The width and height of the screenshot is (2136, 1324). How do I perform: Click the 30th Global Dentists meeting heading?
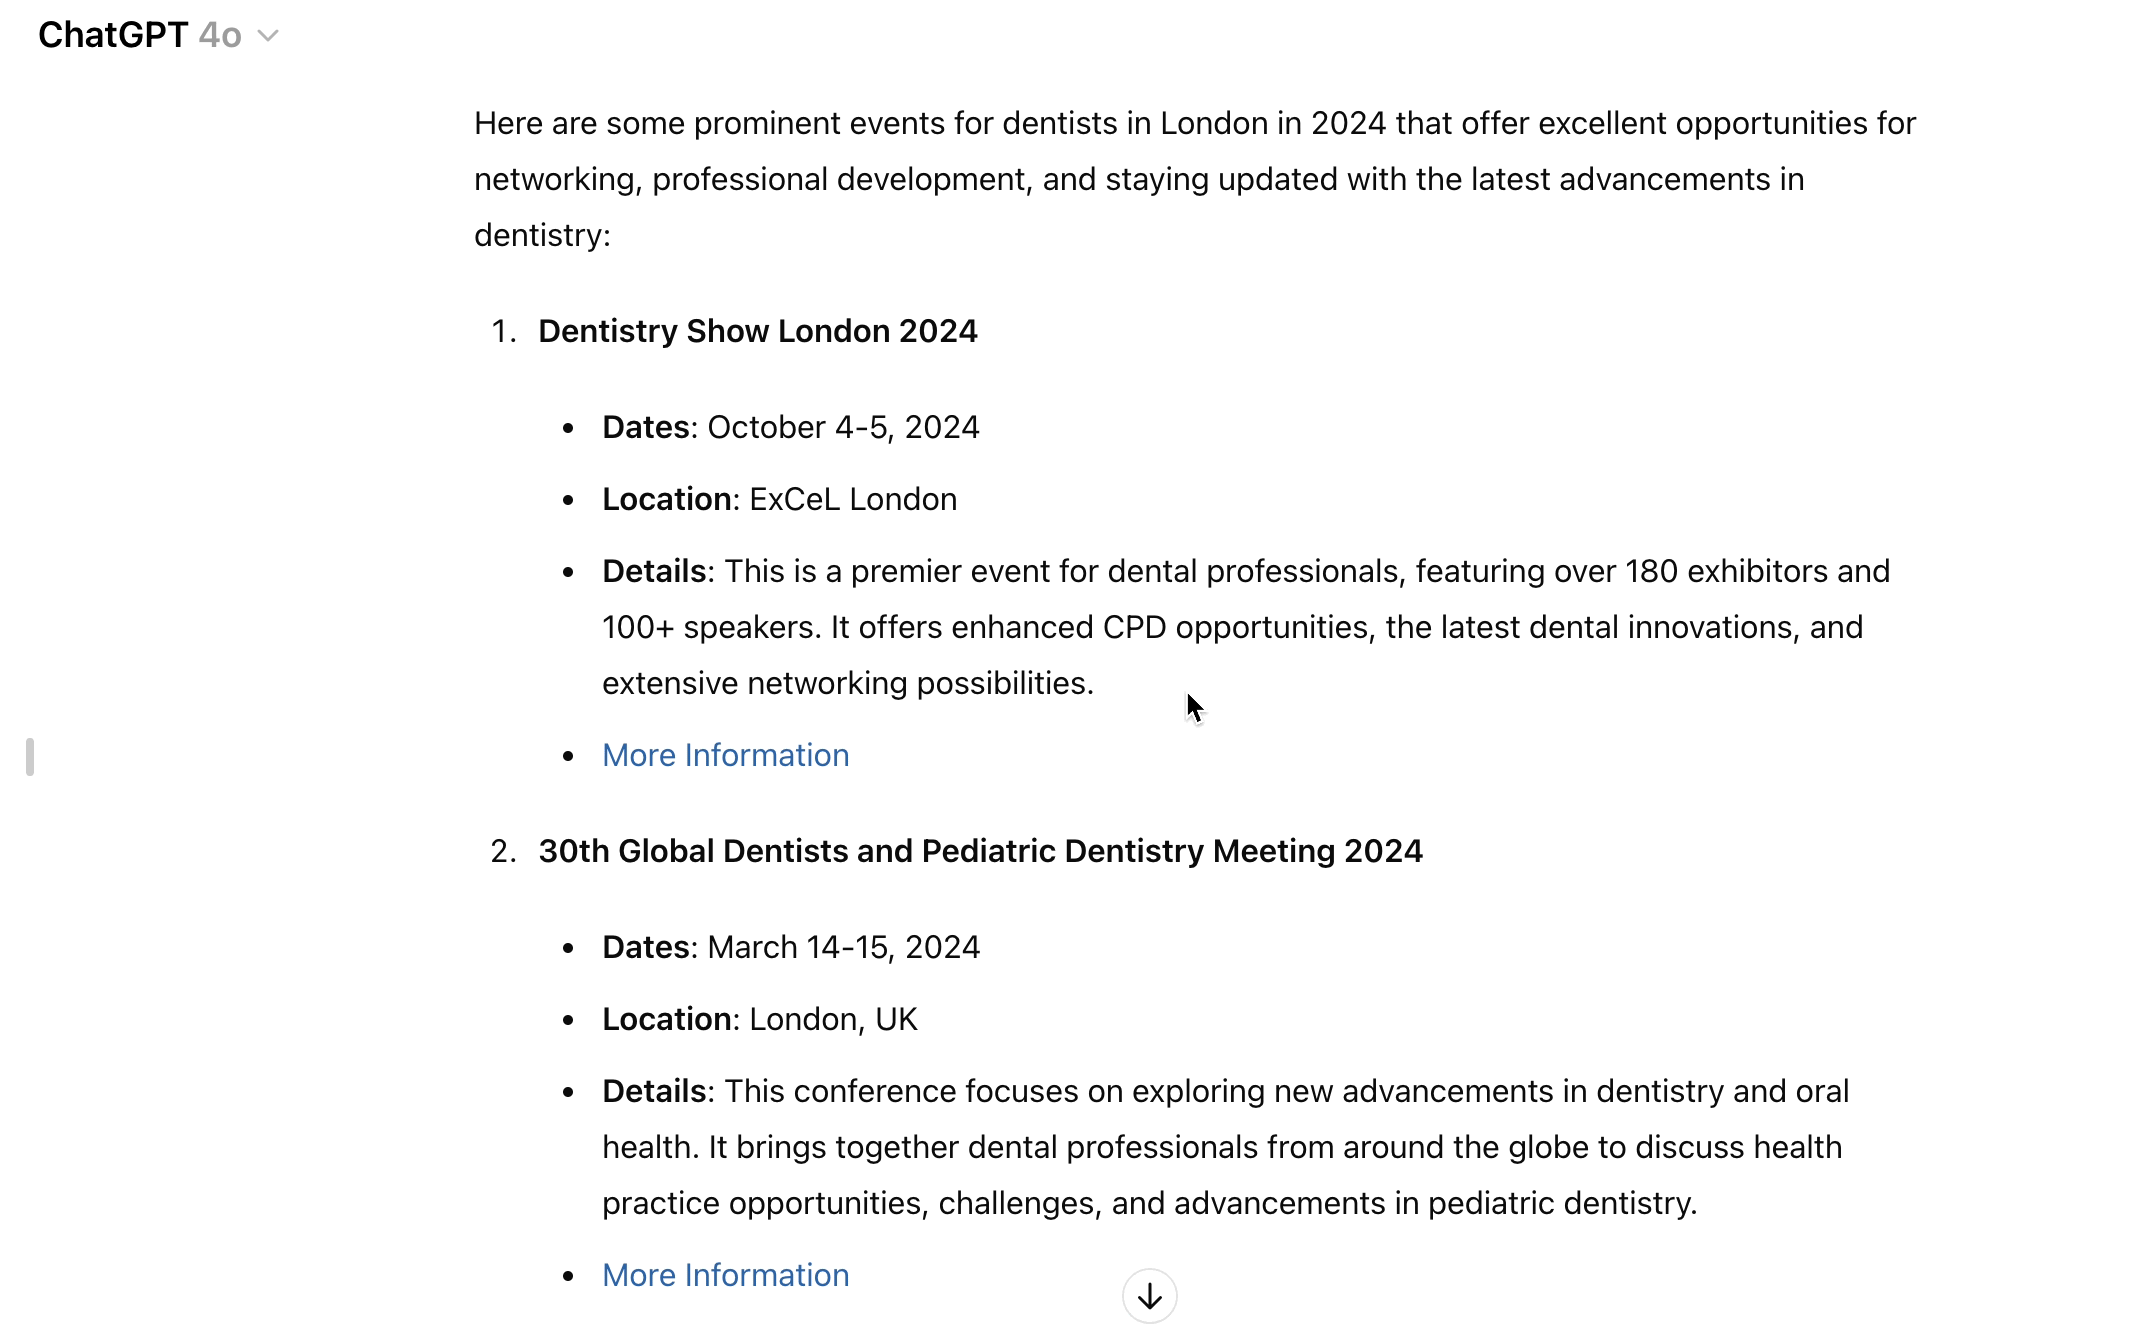pos(980,851)
